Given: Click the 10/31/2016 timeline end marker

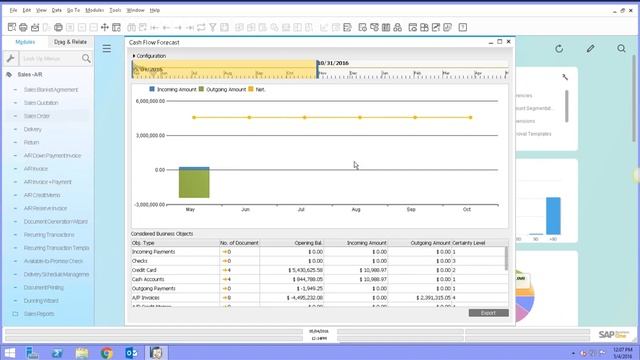Looking at the screenshot, I should (x=317, y=69).
